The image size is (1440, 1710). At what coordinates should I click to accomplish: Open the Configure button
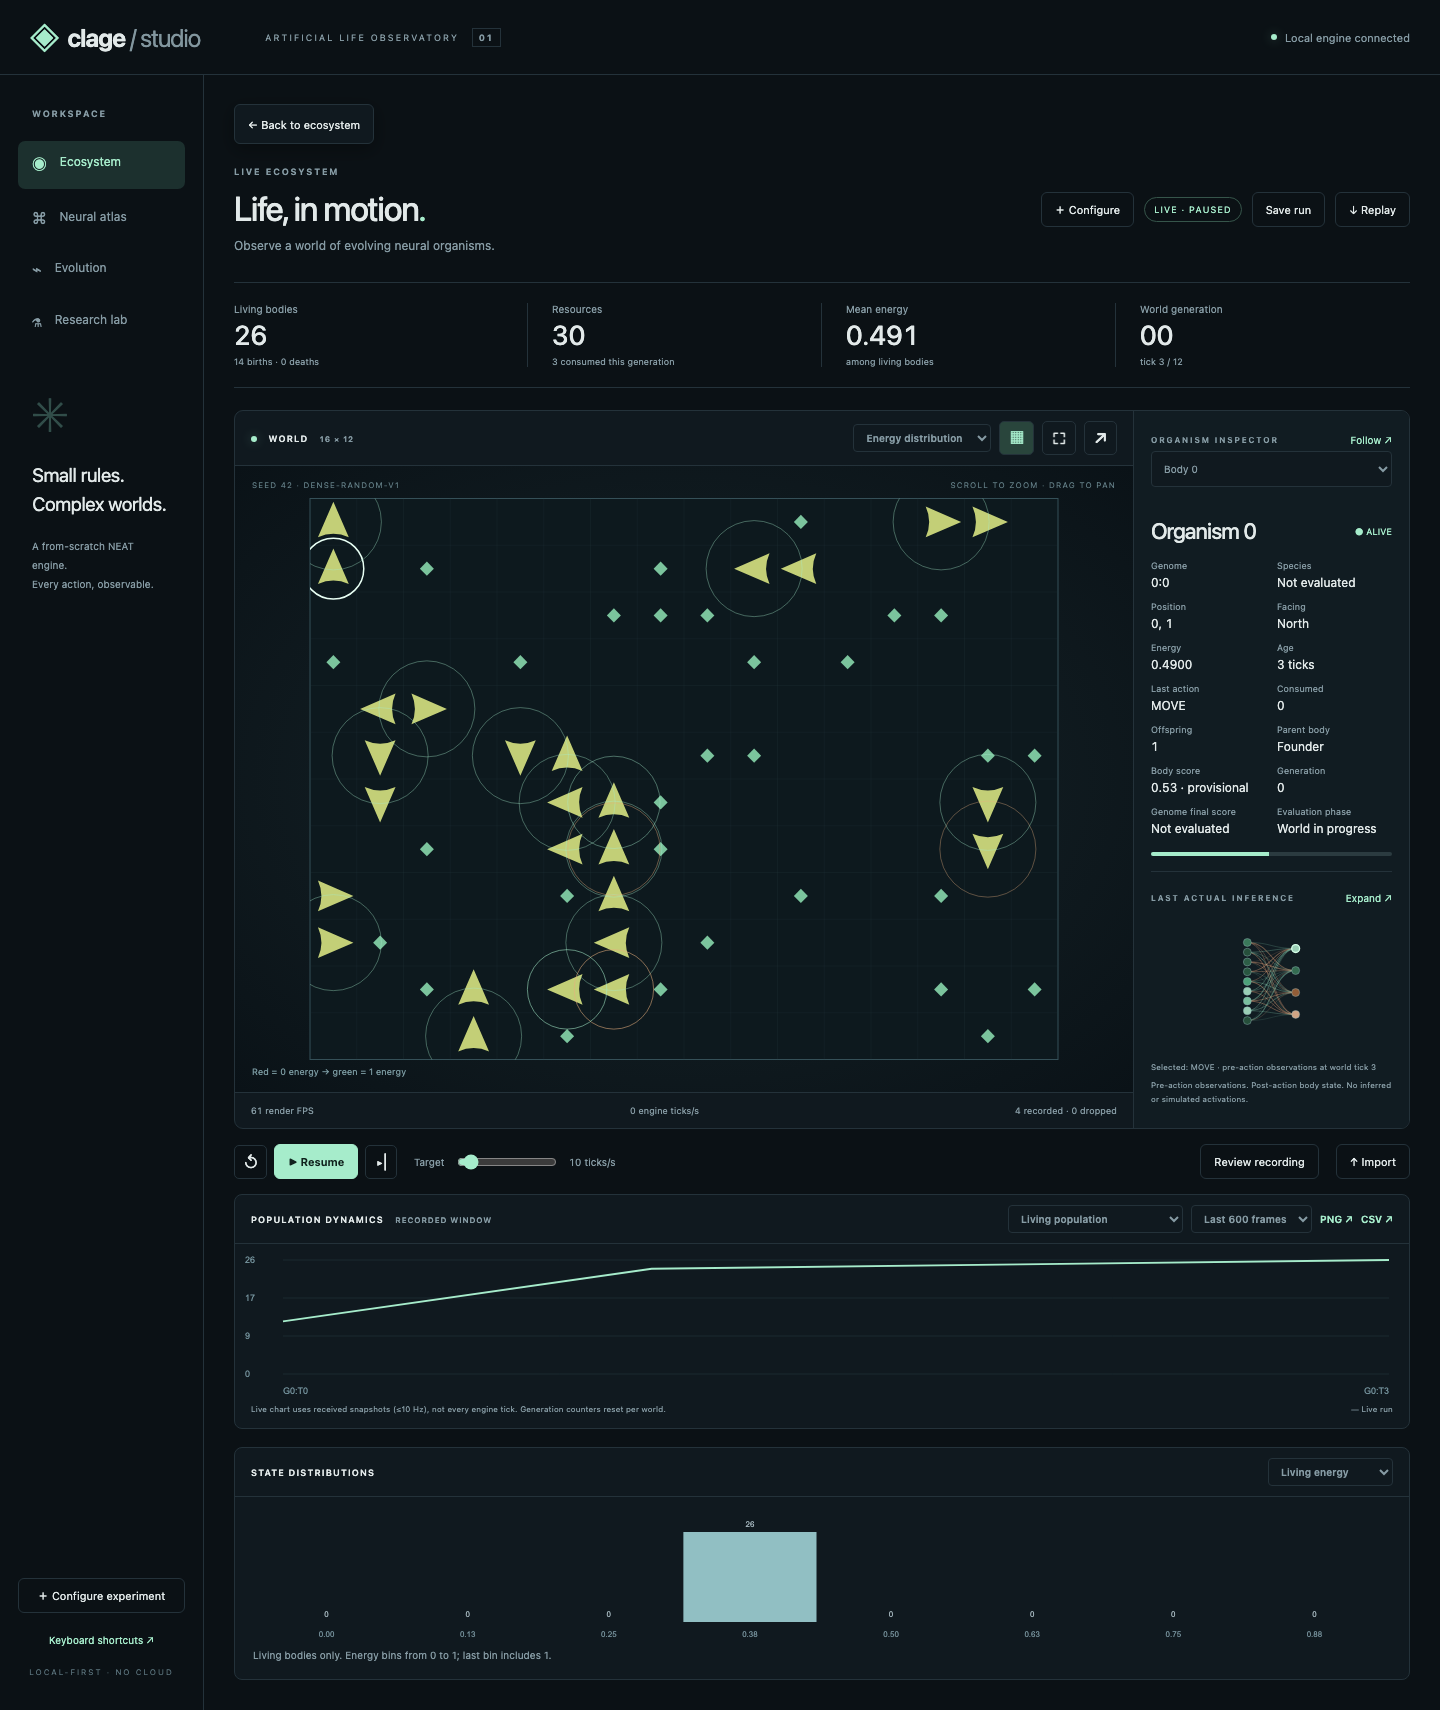[x=1087, y=210]
